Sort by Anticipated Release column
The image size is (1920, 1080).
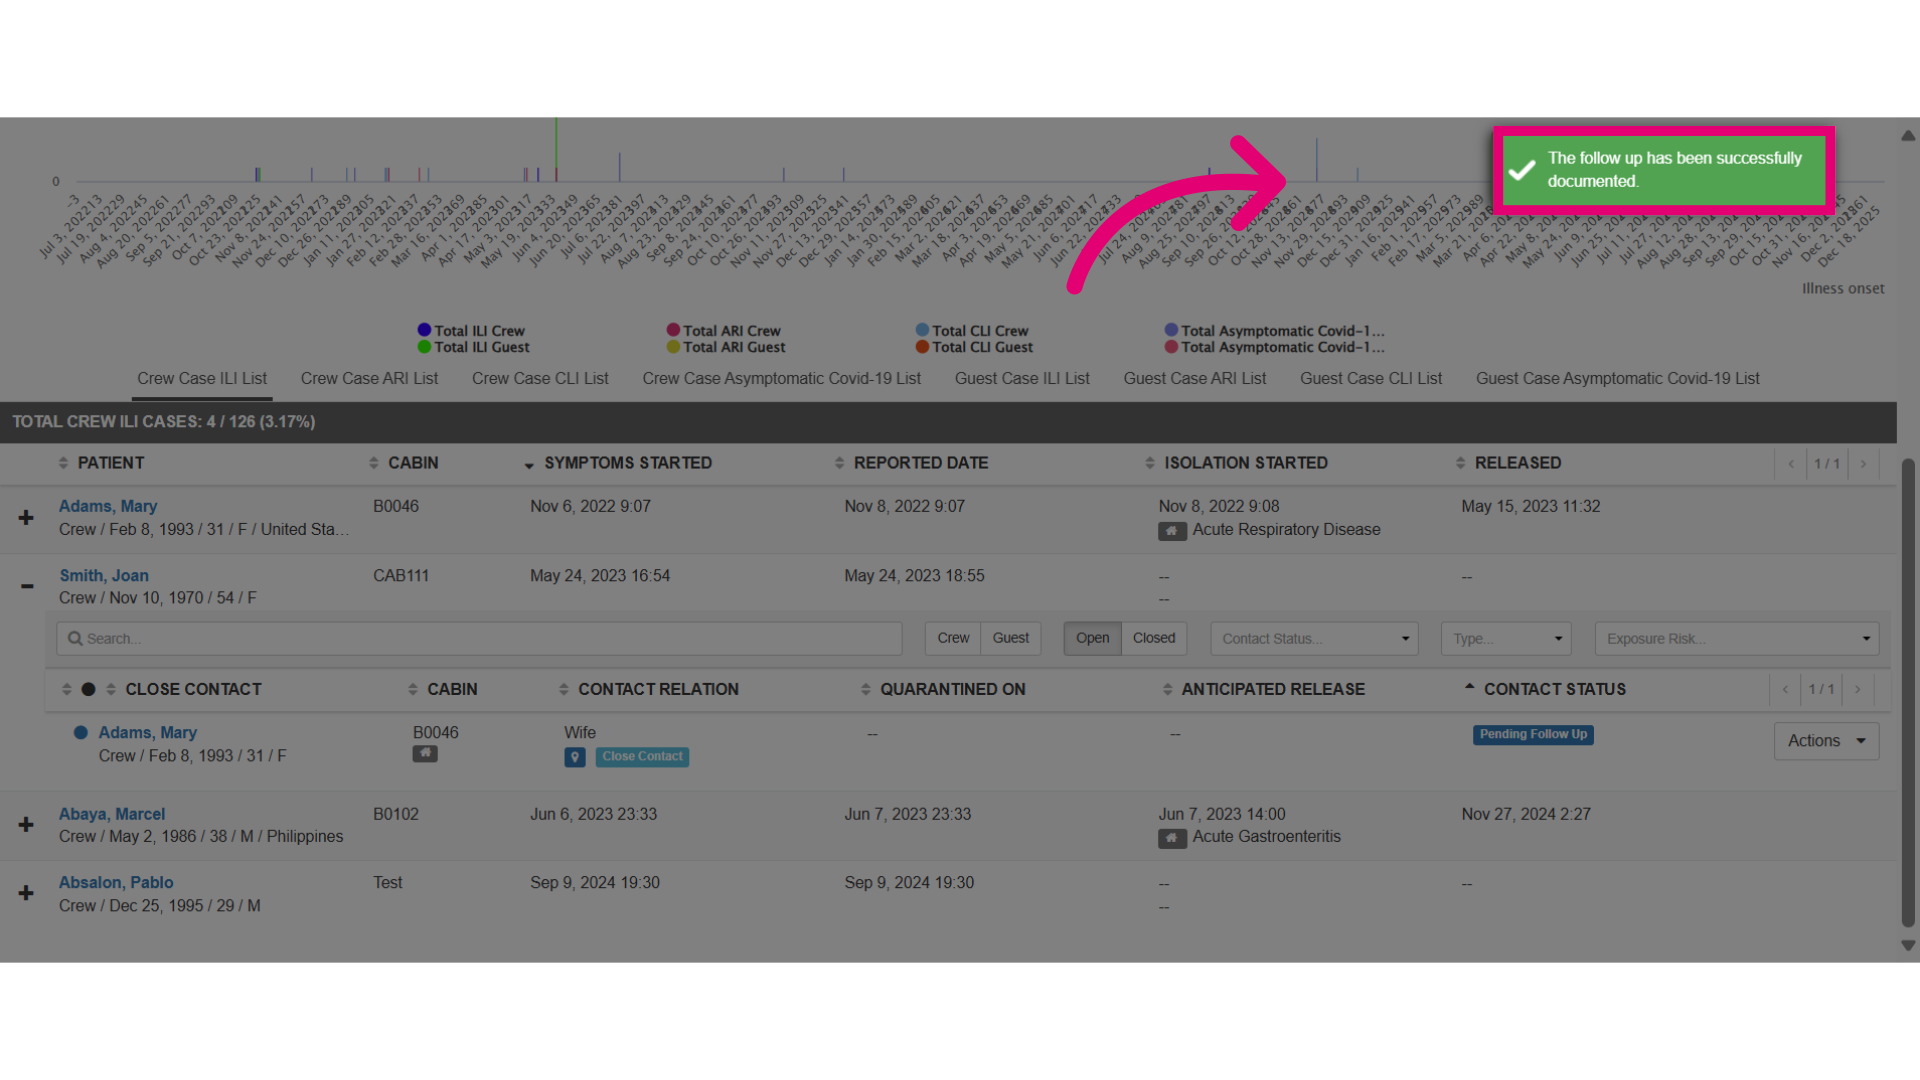tap(1263, 690)
